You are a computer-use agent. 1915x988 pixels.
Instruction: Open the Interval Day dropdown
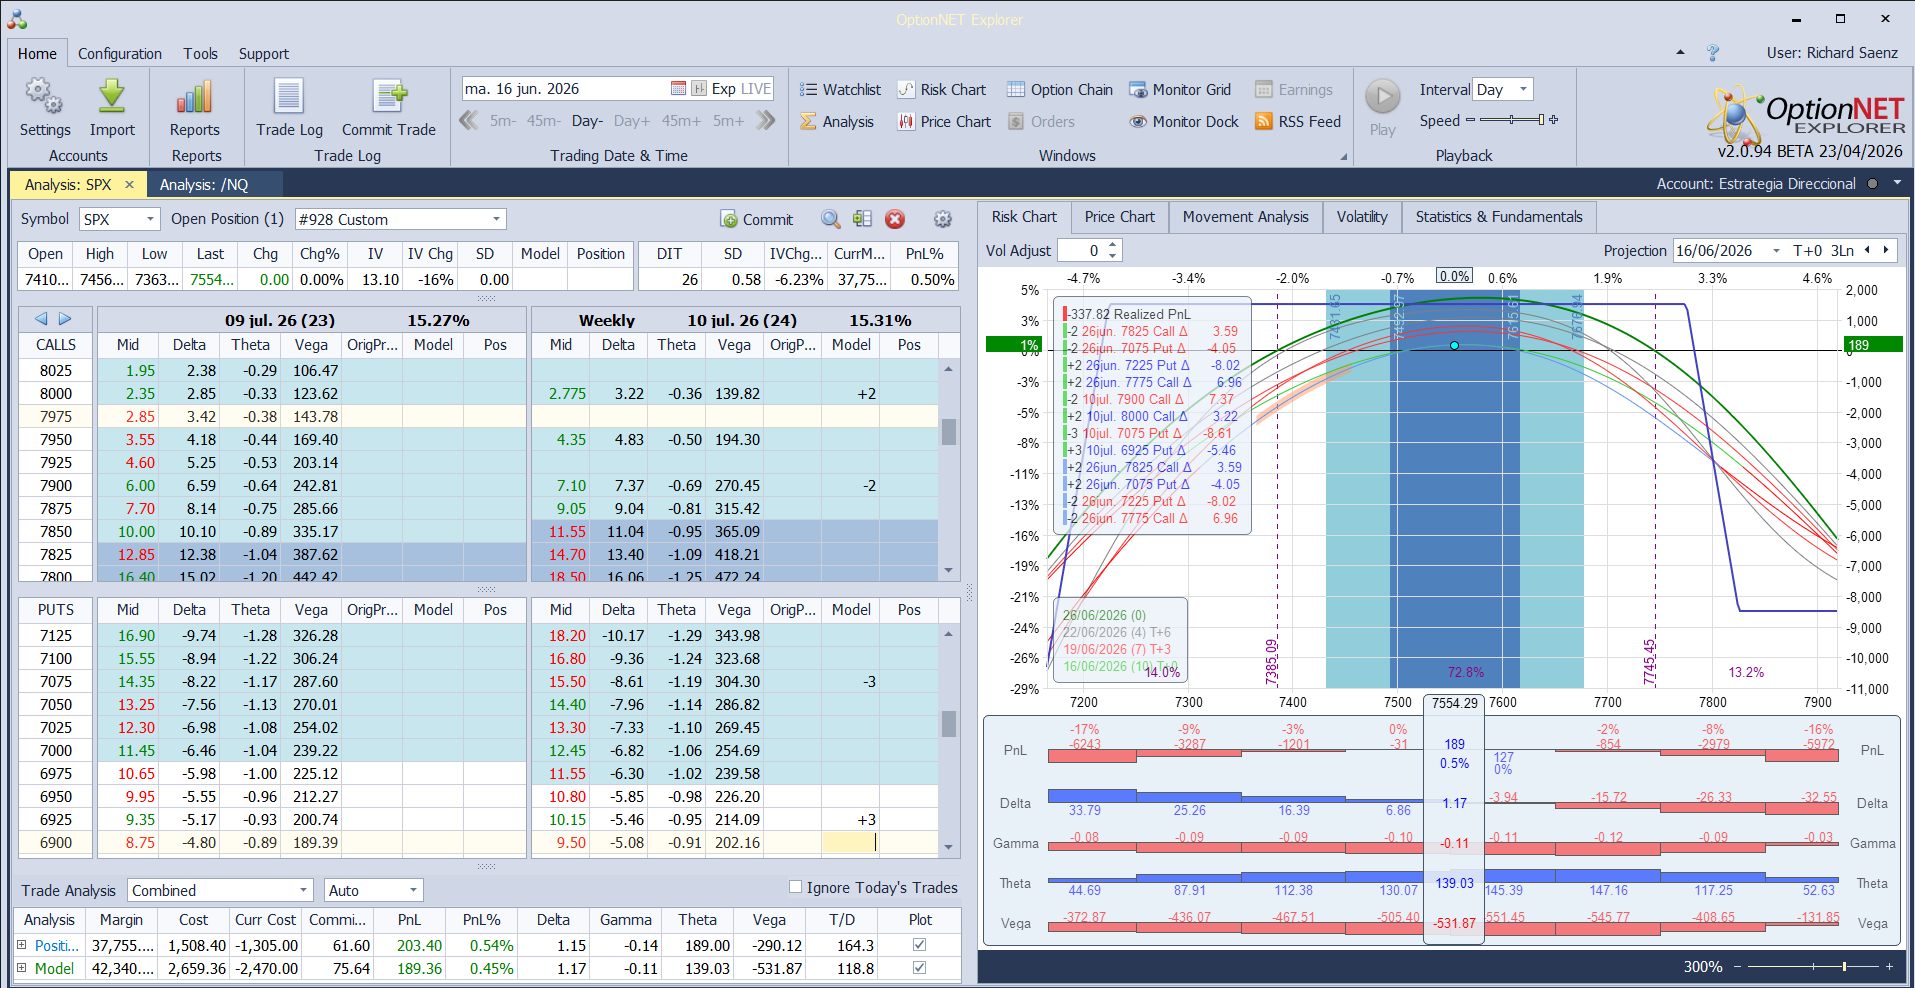coord(1523,89)
